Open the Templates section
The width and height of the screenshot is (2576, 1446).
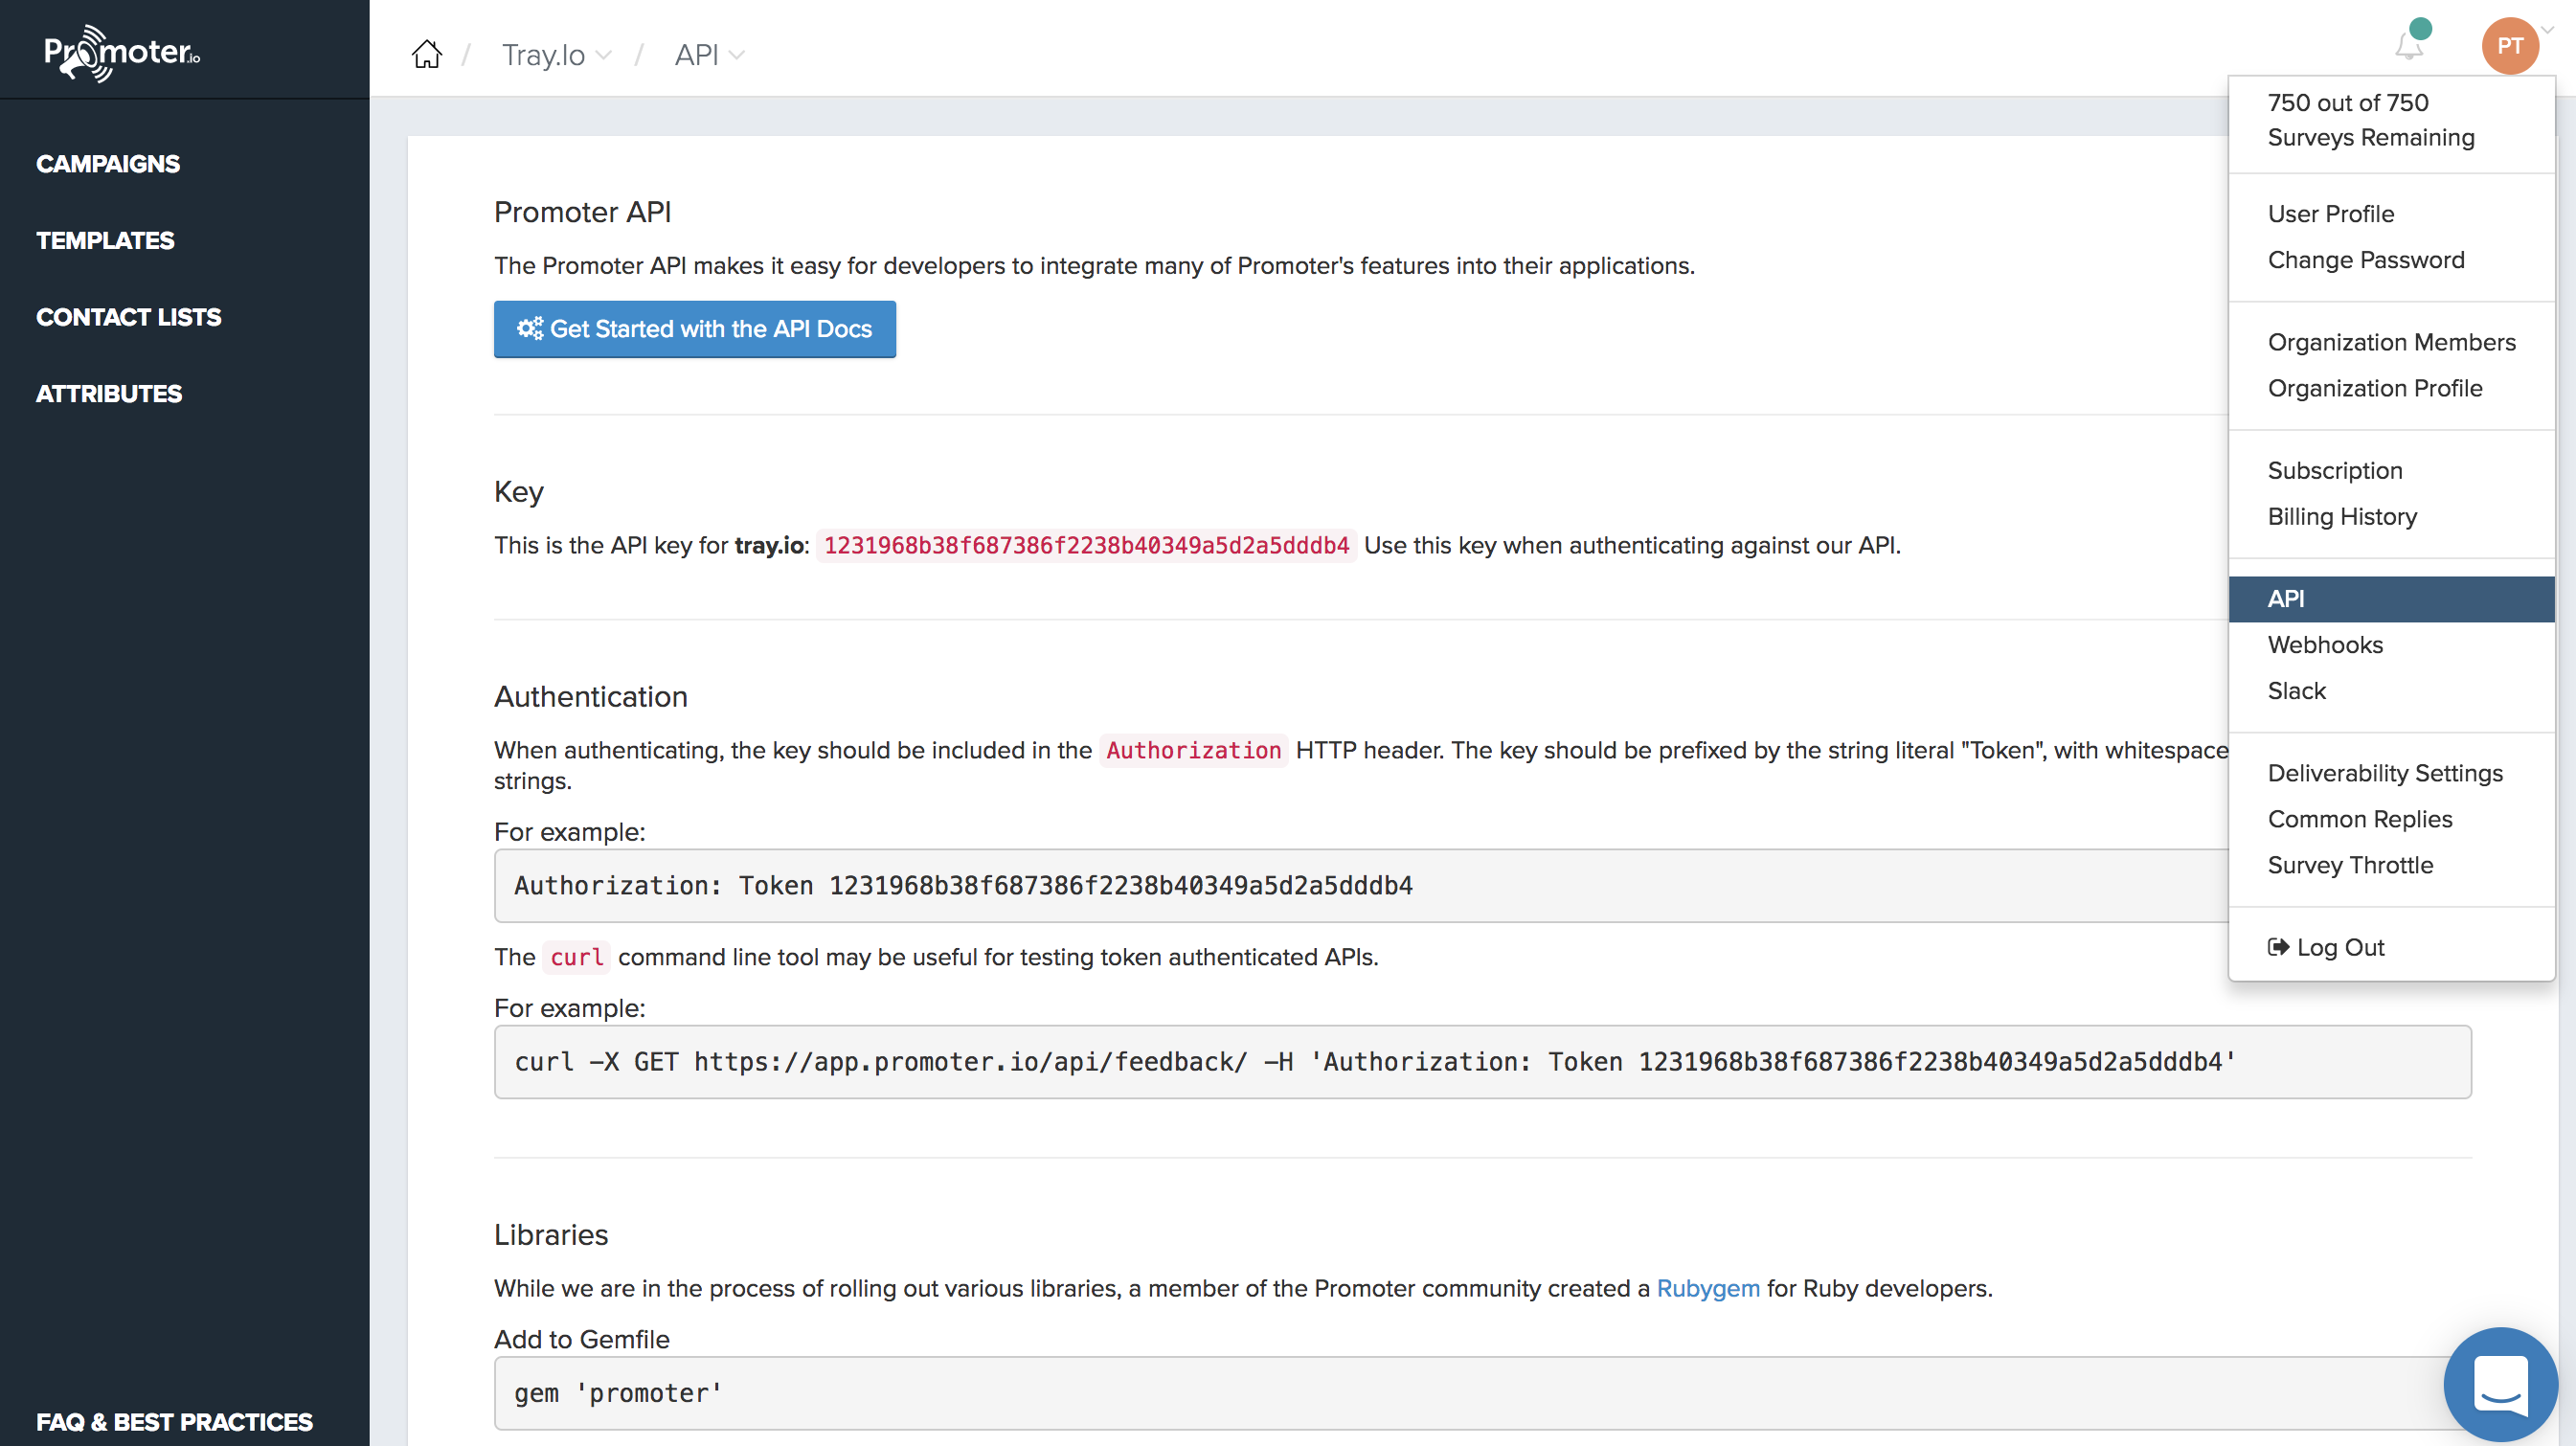click(105, 241)
